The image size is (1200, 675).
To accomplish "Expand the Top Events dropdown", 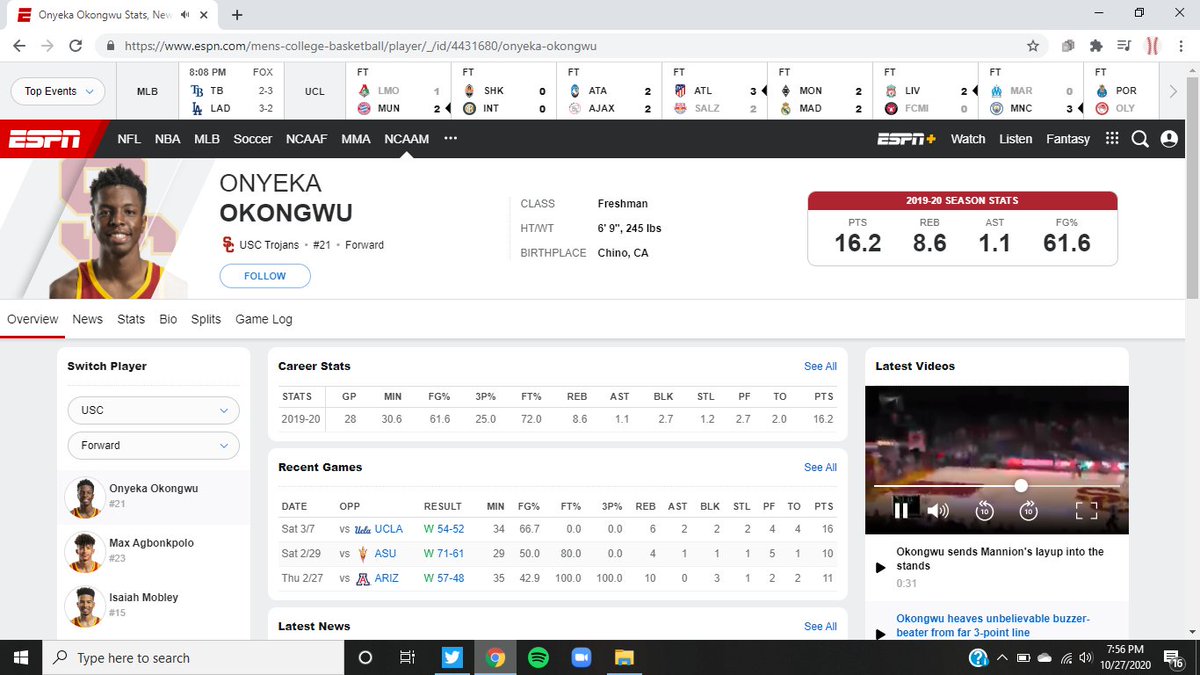I will click(58, 91).
